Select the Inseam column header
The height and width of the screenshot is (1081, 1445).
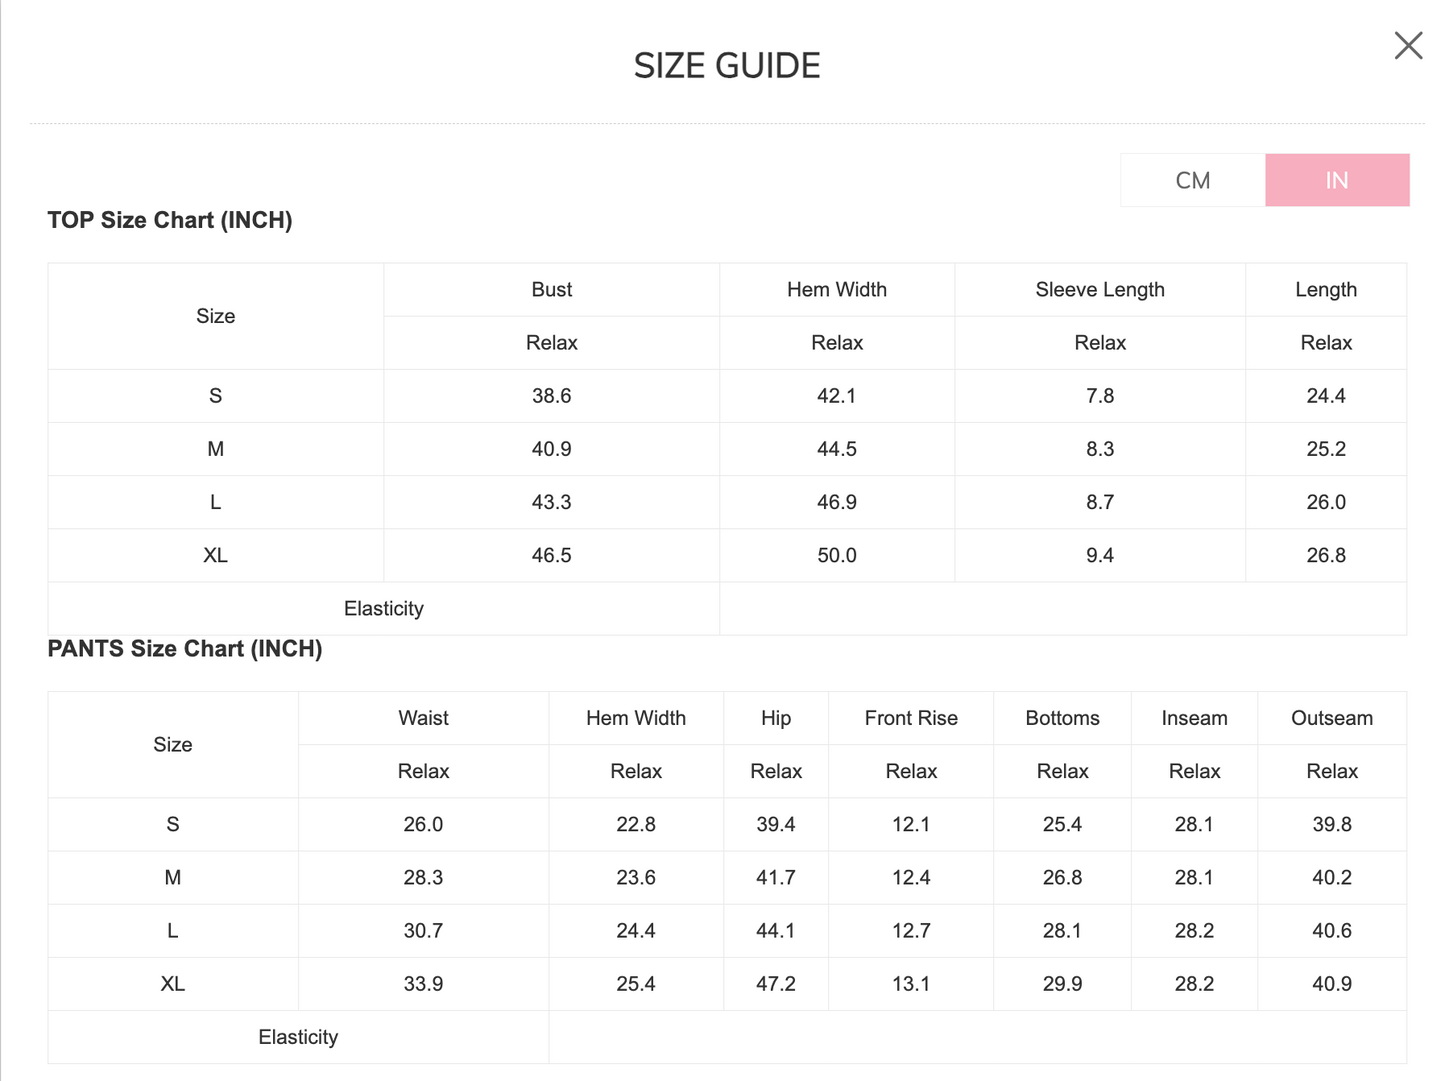point(1194,718)
